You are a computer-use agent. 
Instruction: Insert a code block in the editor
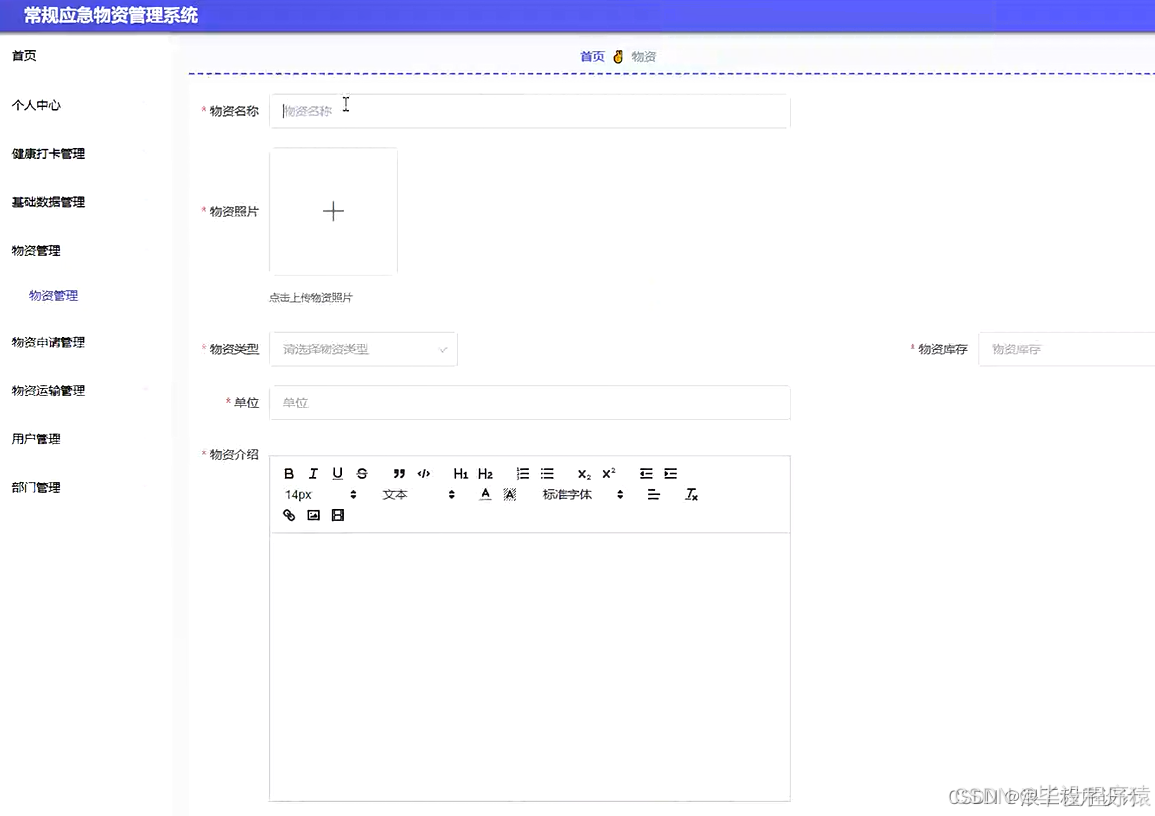click(424, 474)
